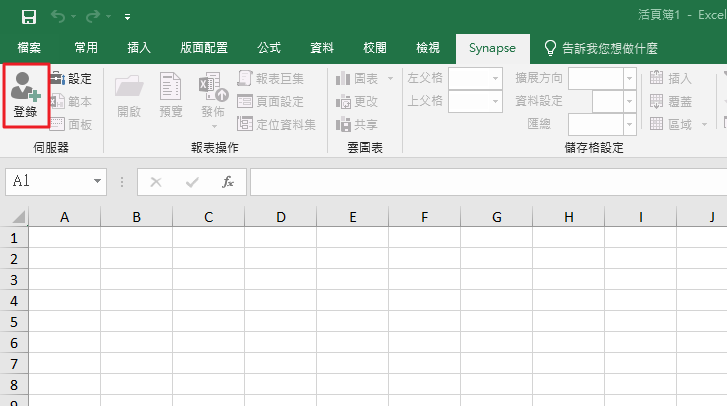The width and height of the screenshot is (727, 406).
Task: Click the save icon in title bar
Action: [29, 17]
